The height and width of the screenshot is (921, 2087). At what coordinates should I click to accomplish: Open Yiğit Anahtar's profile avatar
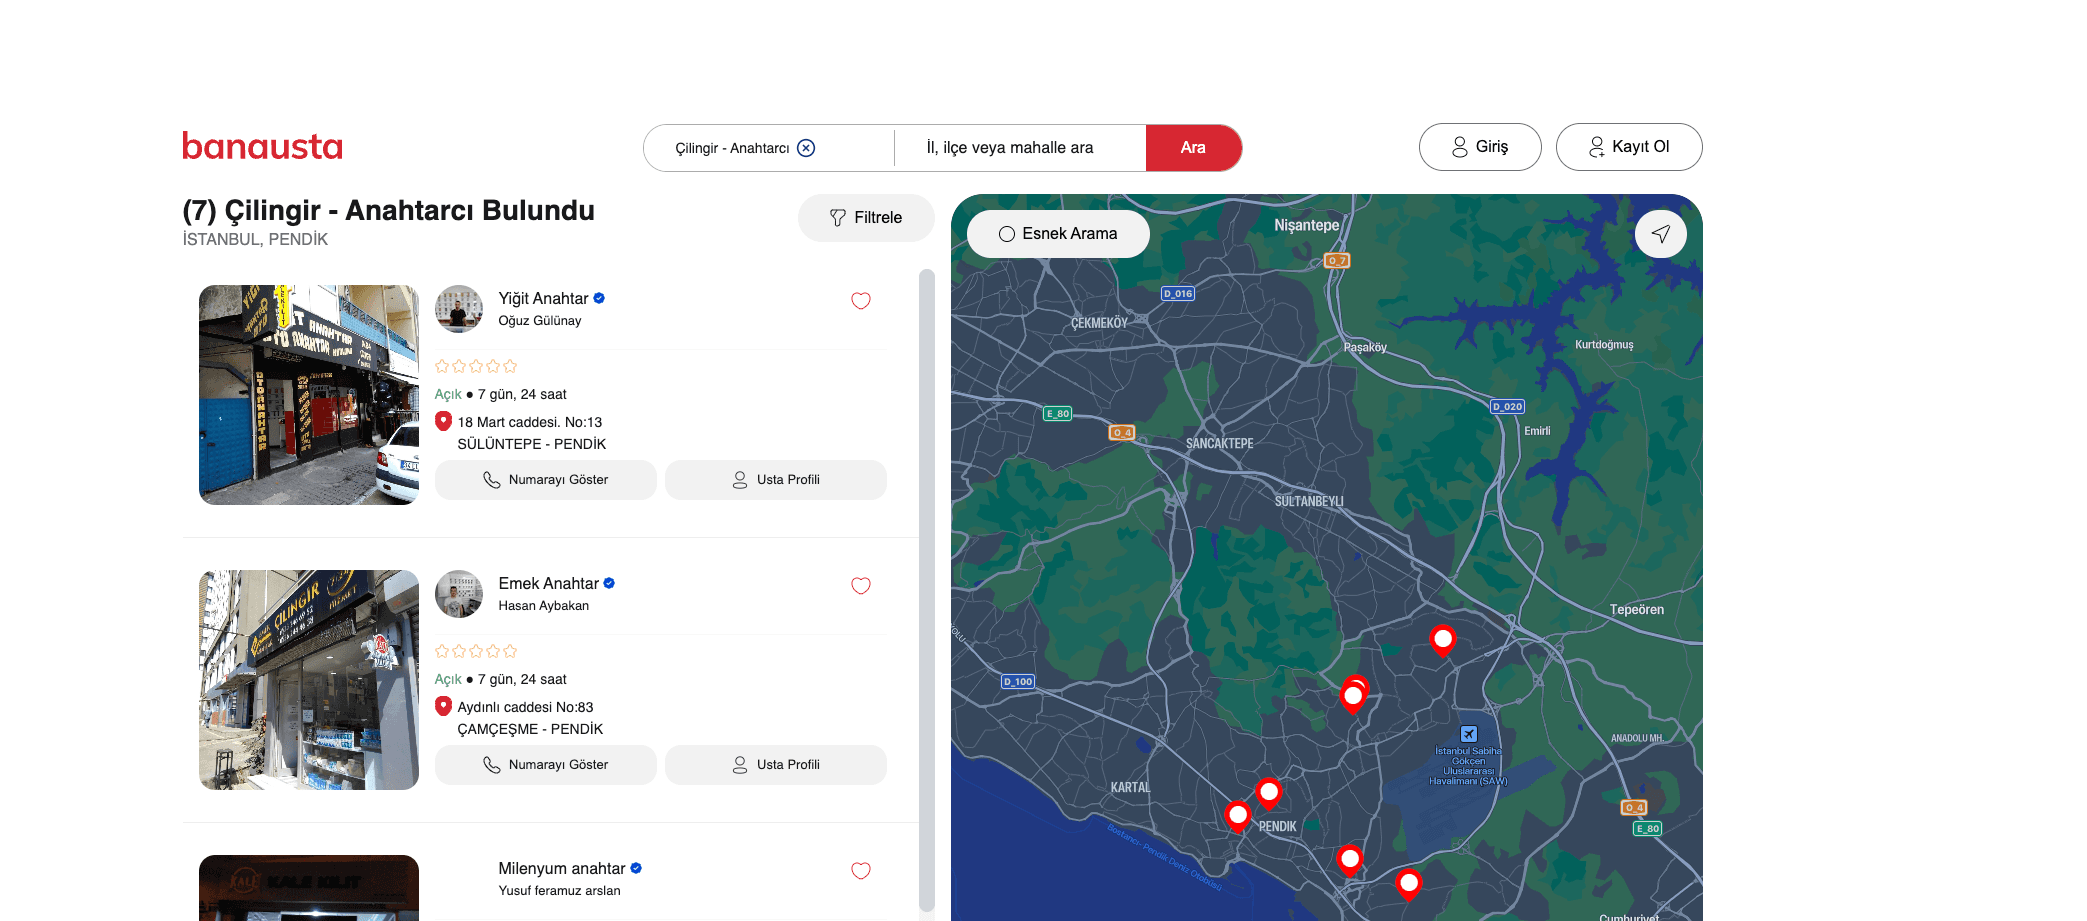coord(459,309)
